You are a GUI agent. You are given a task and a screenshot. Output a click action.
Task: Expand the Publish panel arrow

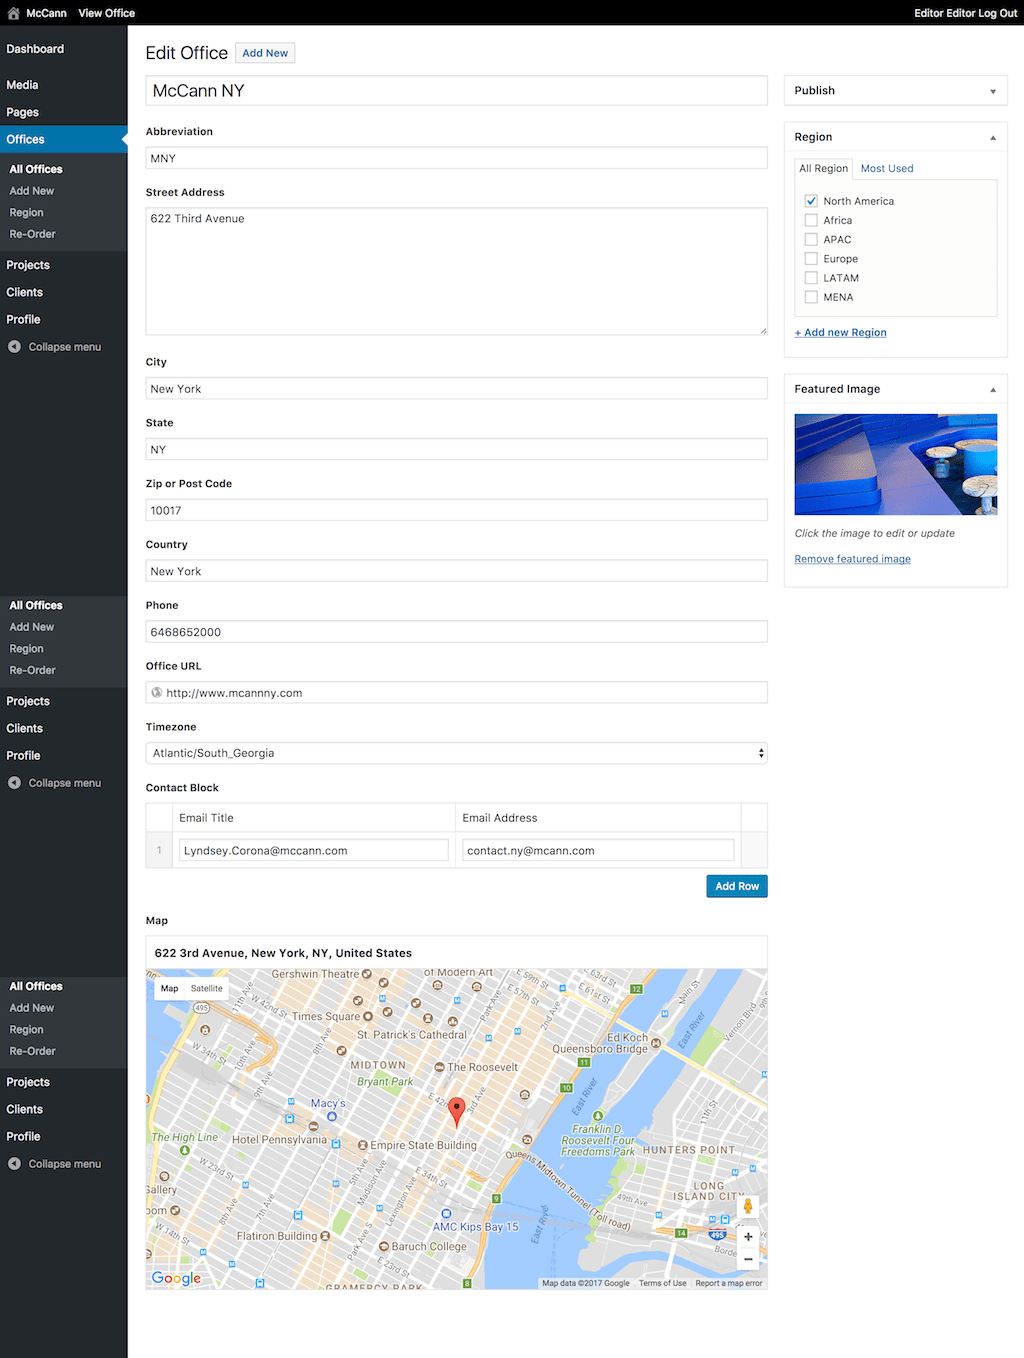click(x=993, y=91)
